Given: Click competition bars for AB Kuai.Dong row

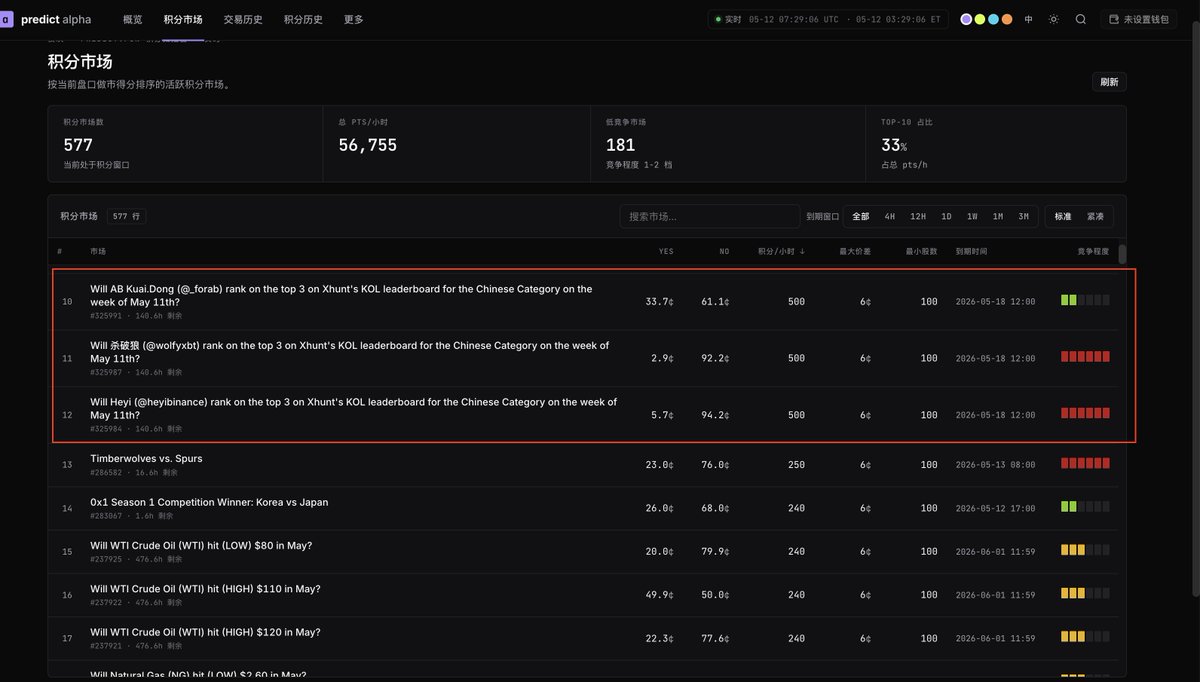Looking at the screenshot, I should coord(1085,300).
